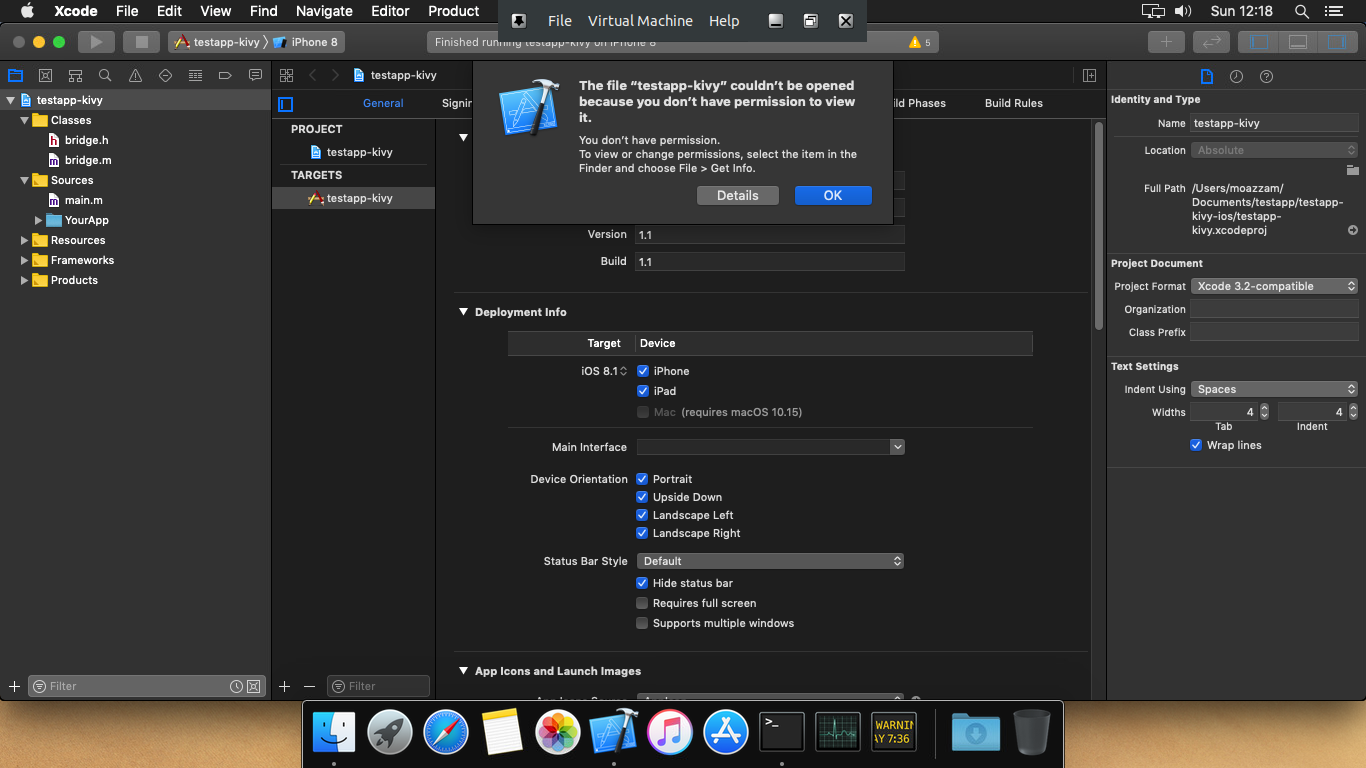Open the Source Control navigator
This screenshot has height=768, width=1366.
[x=45, y=75]
